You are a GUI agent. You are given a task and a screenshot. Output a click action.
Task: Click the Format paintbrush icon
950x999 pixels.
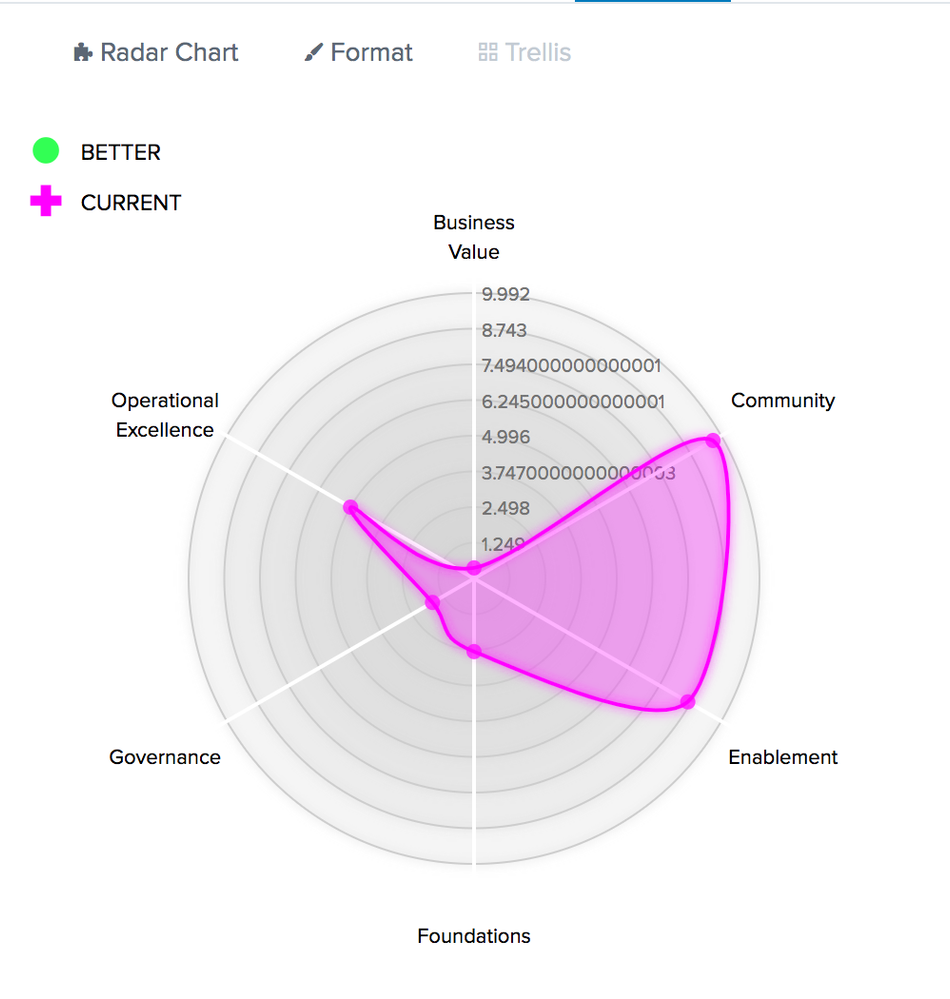click(314, 53)
